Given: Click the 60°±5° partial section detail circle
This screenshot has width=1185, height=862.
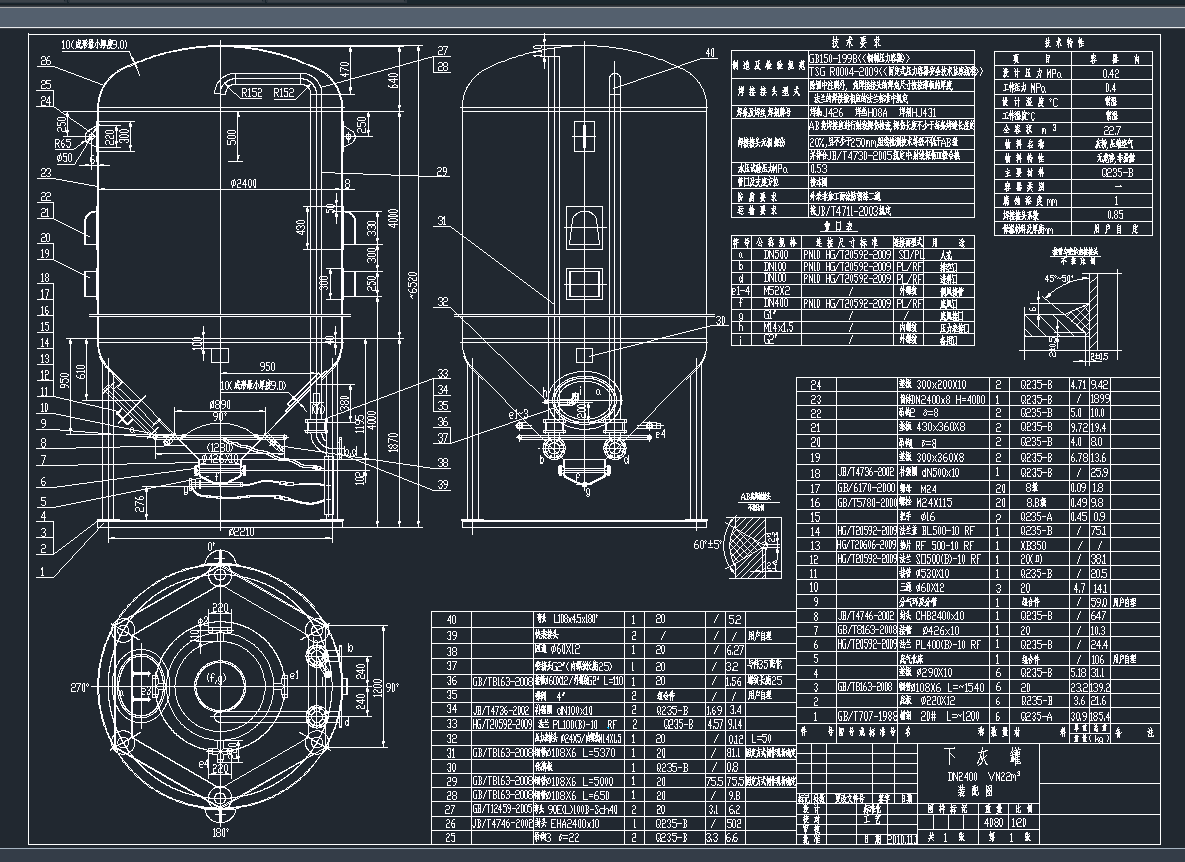Looking at the screenshot, I should coord(750,545).
